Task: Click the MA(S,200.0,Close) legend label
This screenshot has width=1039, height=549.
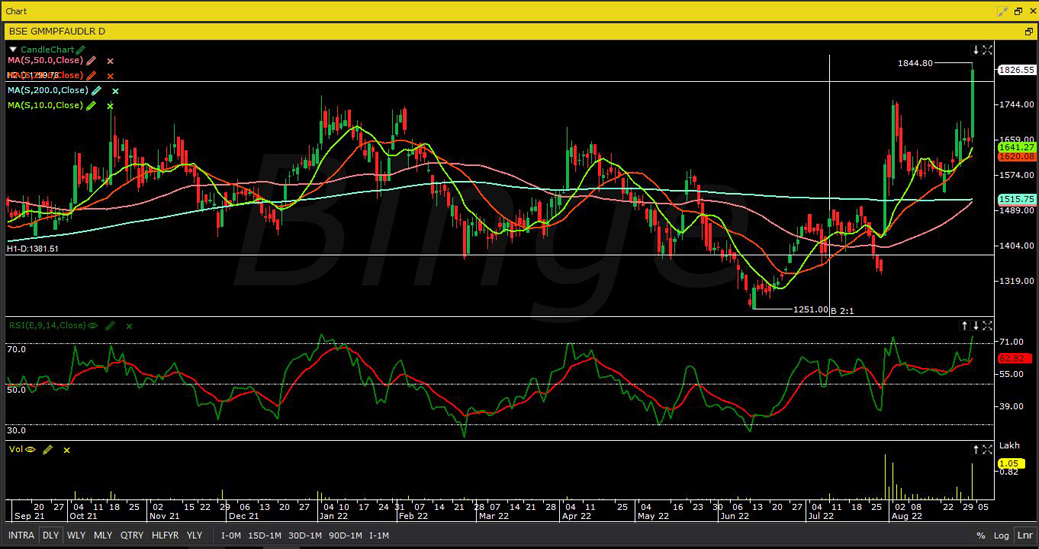Action: click(48, 91)
